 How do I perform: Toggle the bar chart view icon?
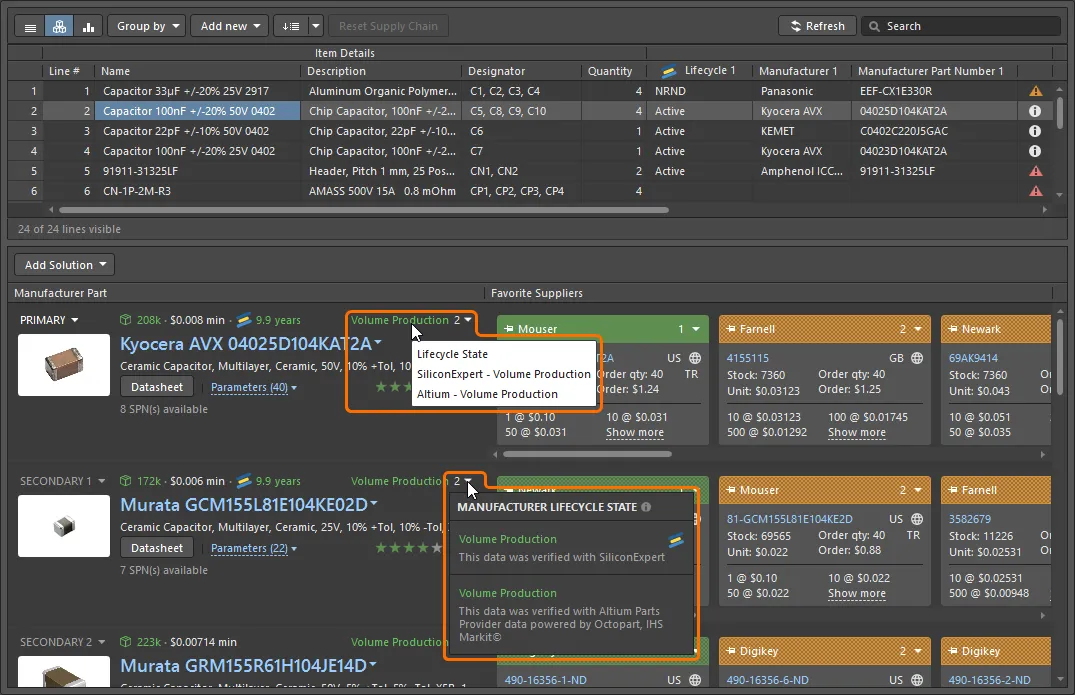pos(87,27)
